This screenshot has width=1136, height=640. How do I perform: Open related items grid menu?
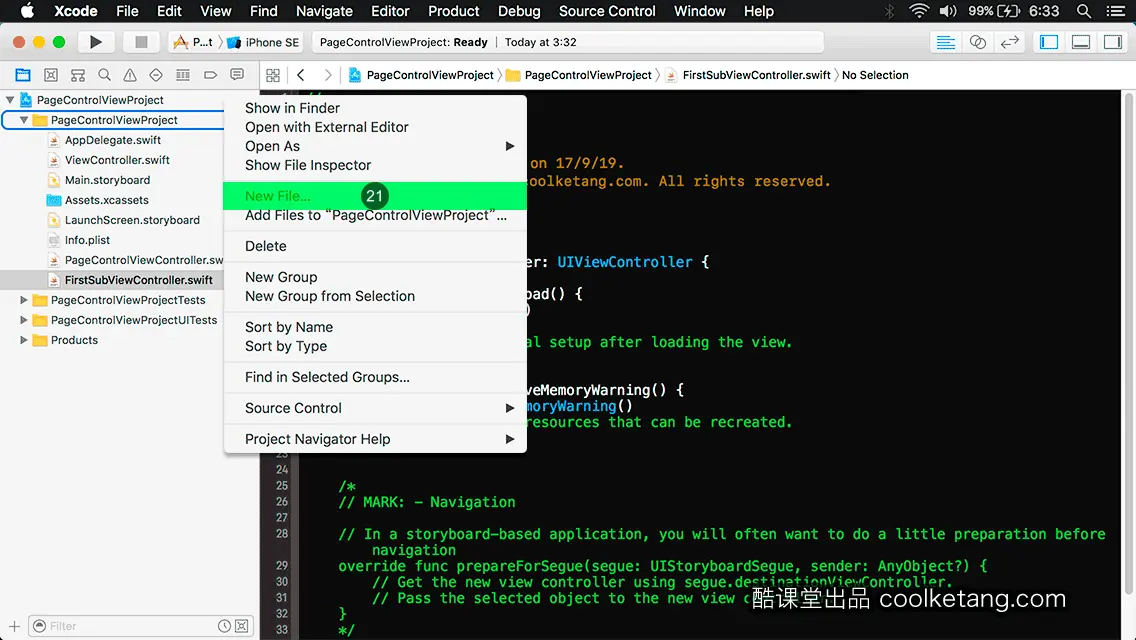273,75
